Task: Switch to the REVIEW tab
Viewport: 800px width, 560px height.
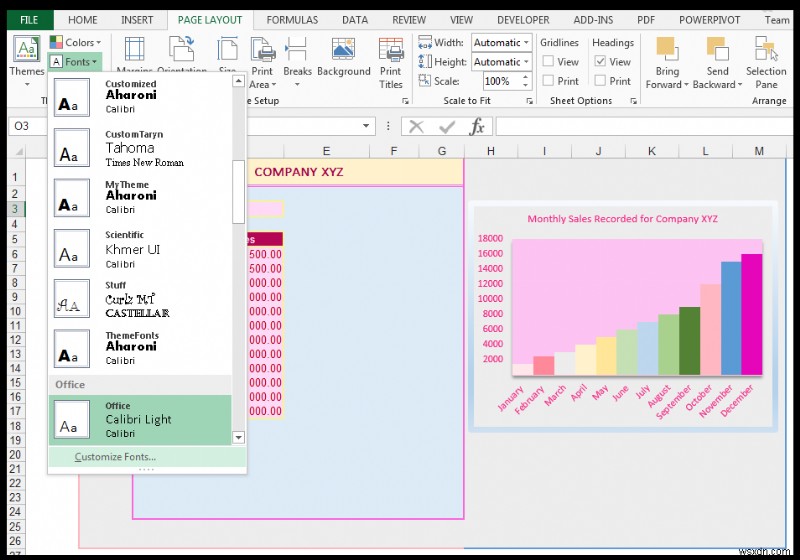Action: pyautogui.click(x=409, y=20)
